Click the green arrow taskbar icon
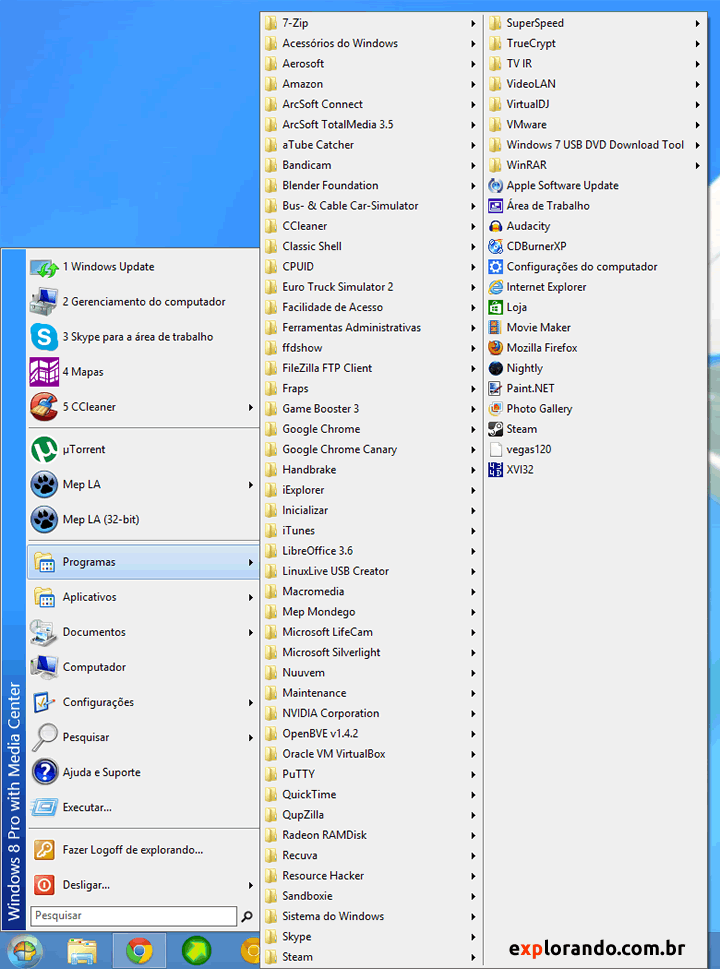The width and height of the screenshot is (720, 969). point(197,951)
